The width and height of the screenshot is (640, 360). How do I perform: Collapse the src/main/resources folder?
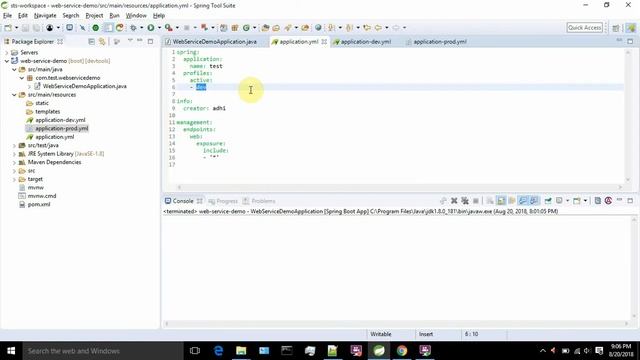point(14,95)
